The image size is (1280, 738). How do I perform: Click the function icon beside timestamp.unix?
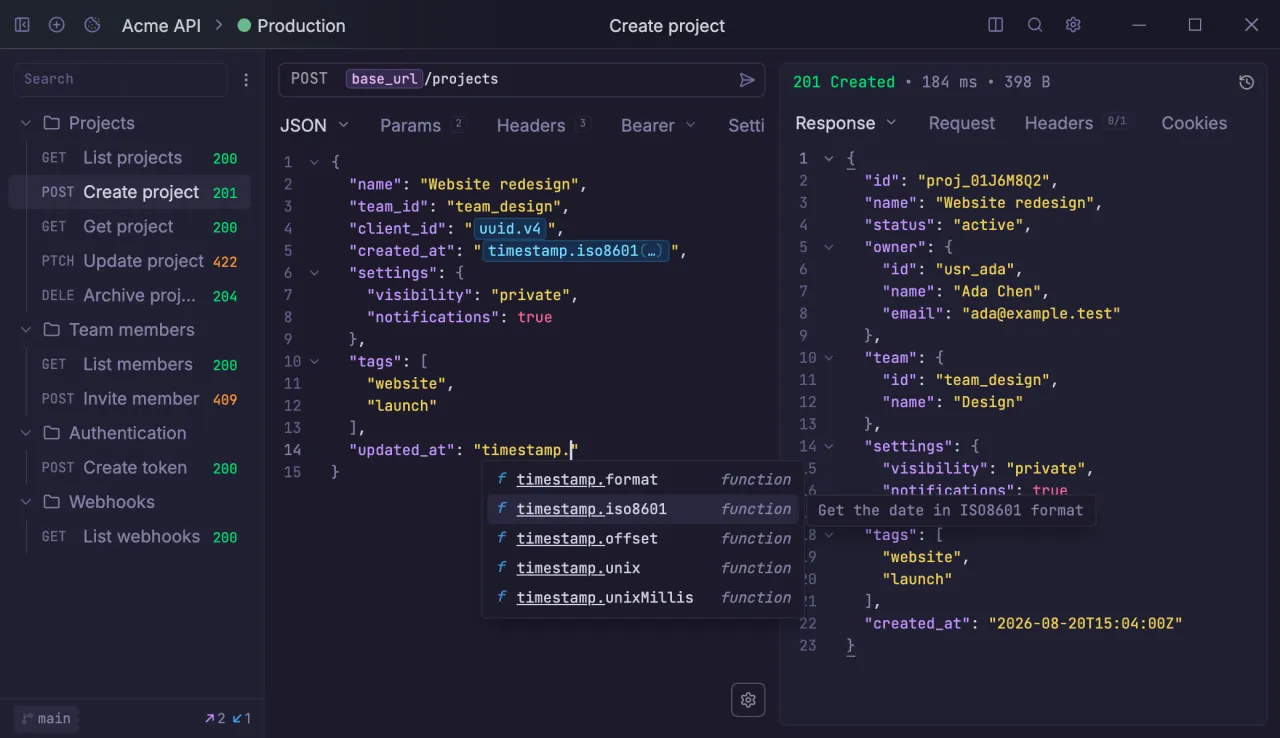pos(501,568)
